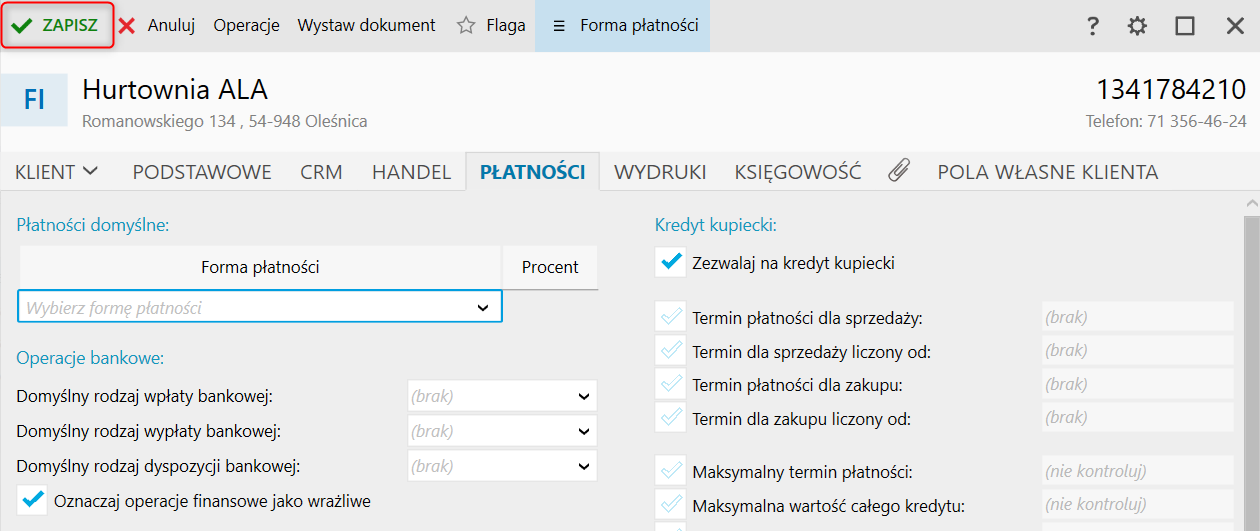Expand Wybierz formę płatności dropdown
The image size is (1260, 531).
click(x=484, y=308)
